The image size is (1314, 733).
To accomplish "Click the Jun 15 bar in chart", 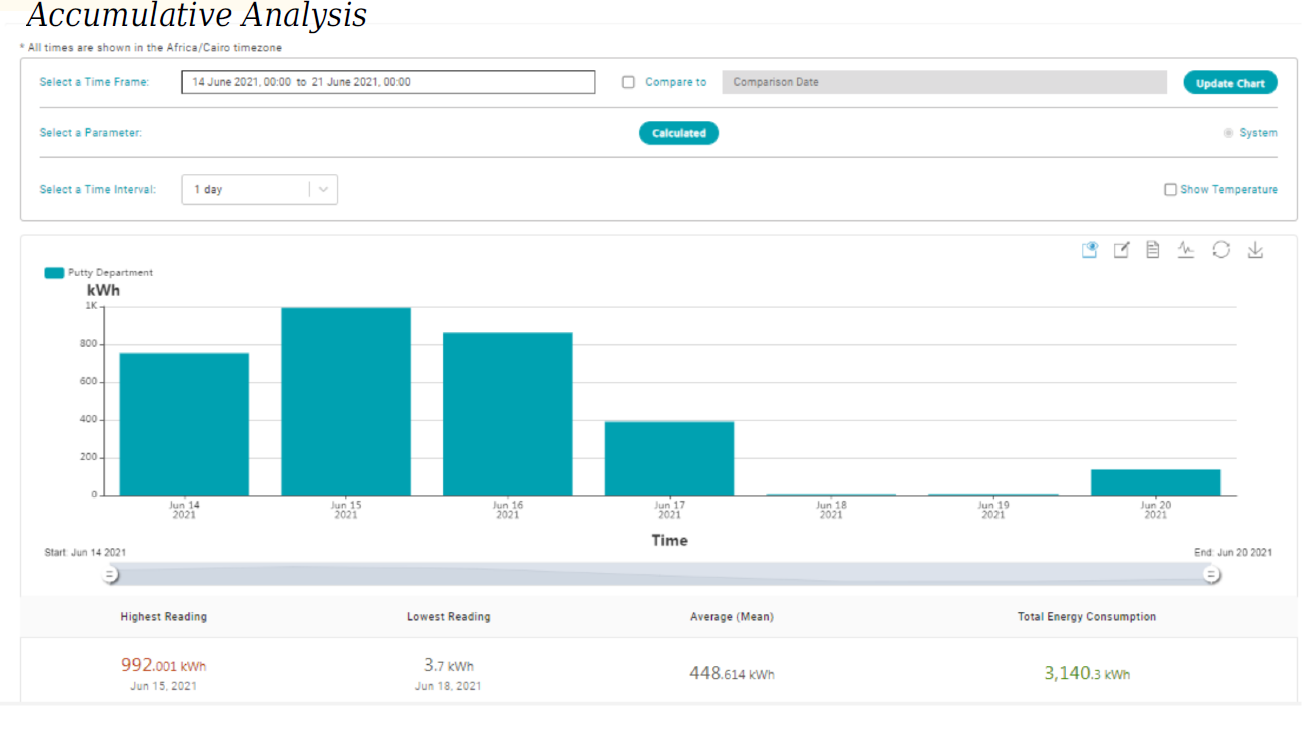I will coord(346,401).
